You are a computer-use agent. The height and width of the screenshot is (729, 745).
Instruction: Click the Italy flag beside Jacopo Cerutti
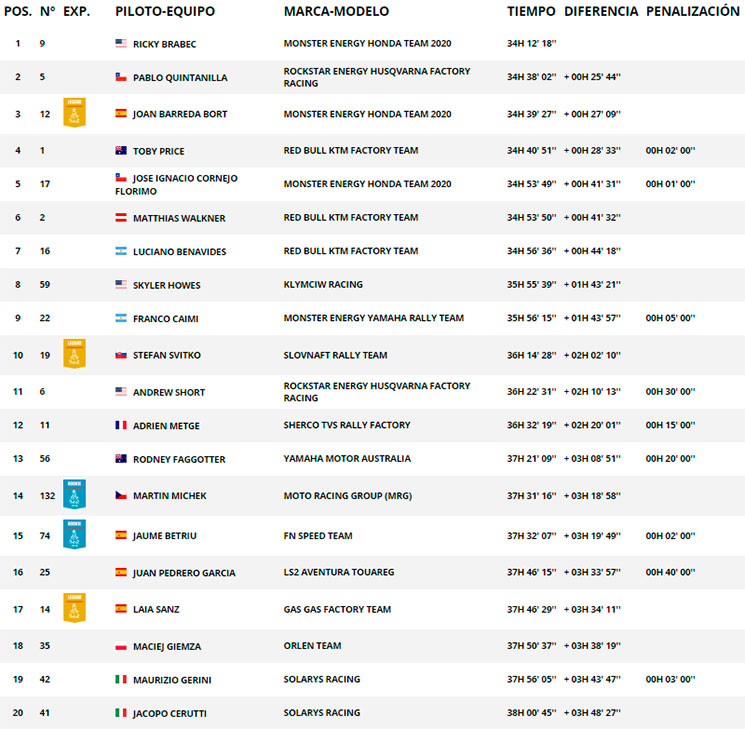pyautogui.click(x=121, y=712)
